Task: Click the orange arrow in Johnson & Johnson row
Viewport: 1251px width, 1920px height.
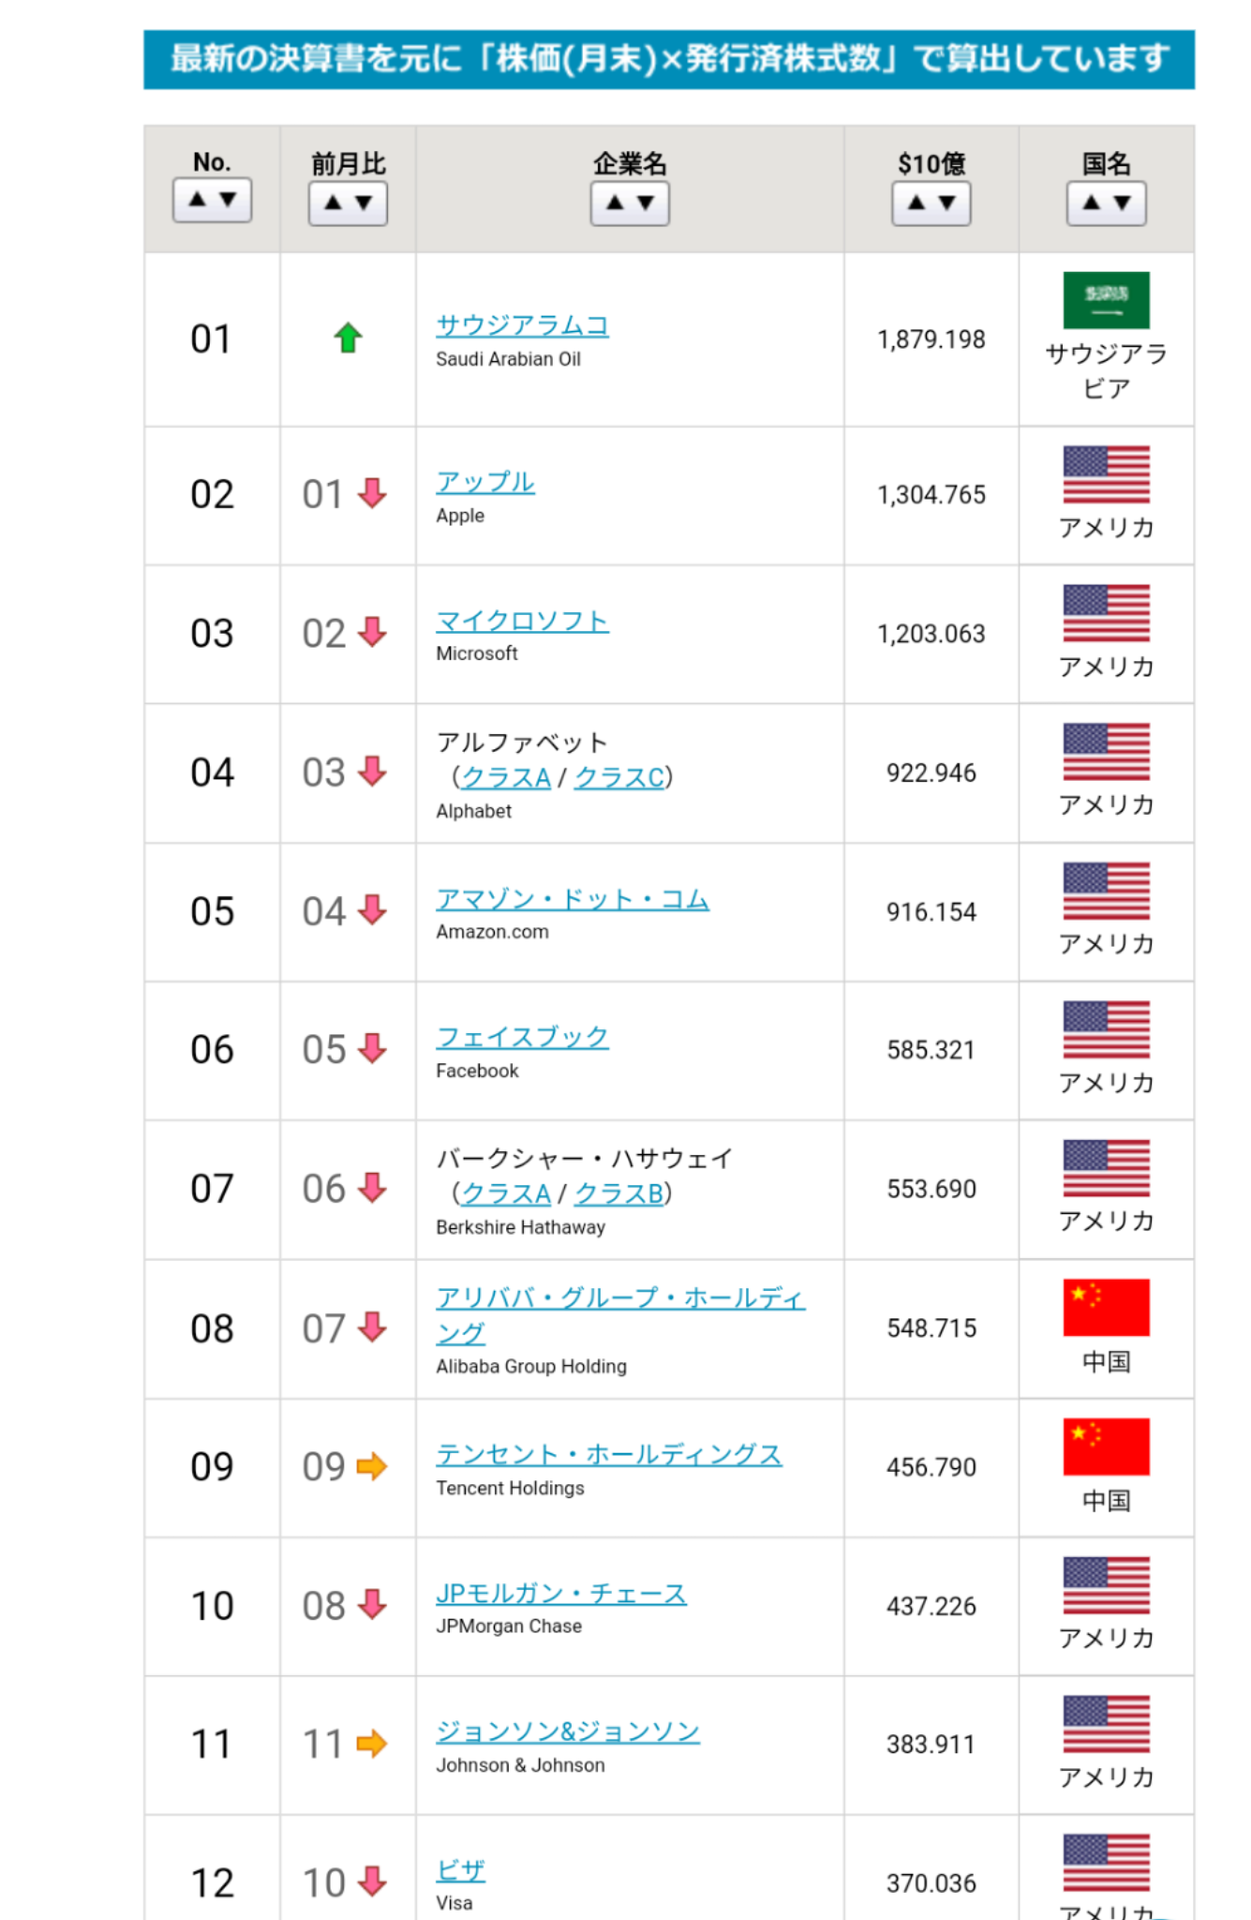Action: tap(371, 1744)
